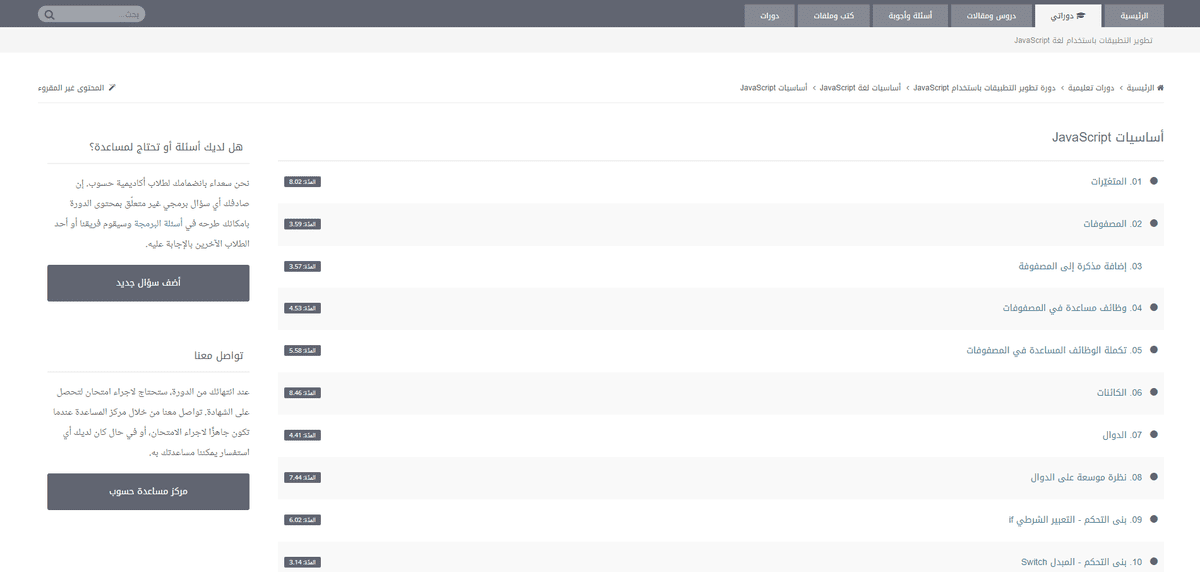1200x572 pixels.
Task: Click the home icon in breadcrumb
Action: (x=1159, y=88)
